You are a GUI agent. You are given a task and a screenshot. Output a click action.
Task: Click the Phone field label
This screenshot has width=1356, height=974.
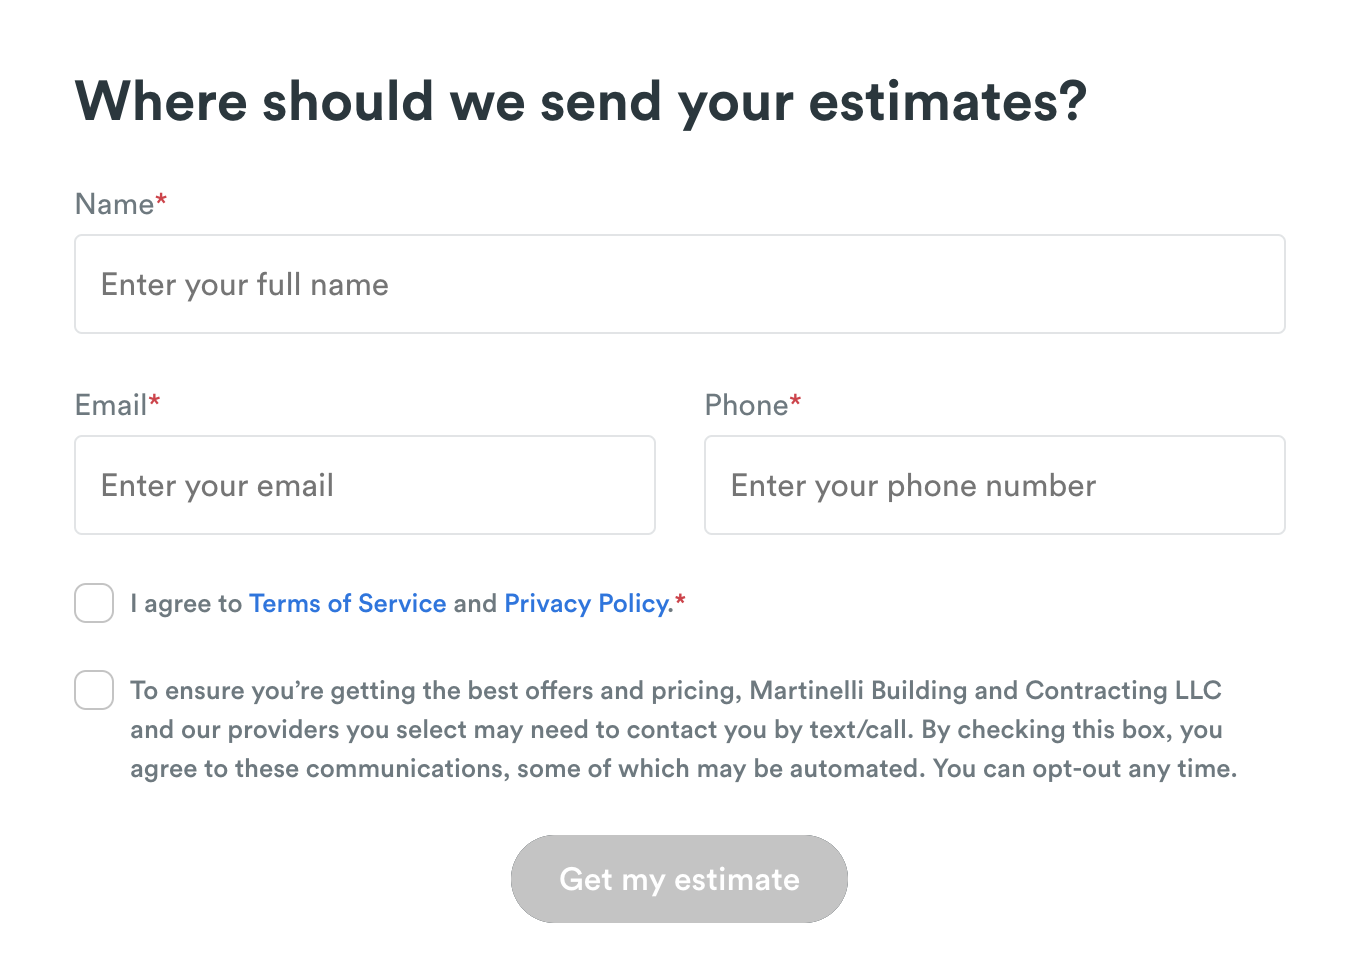click(x=746, y=405)
